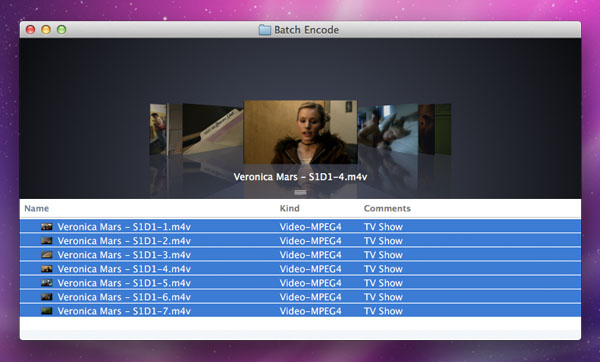Screen dimensions: 600x362
Task: Close the Batch Encode window
Action: pyautogui.click(x=30, y=29)
